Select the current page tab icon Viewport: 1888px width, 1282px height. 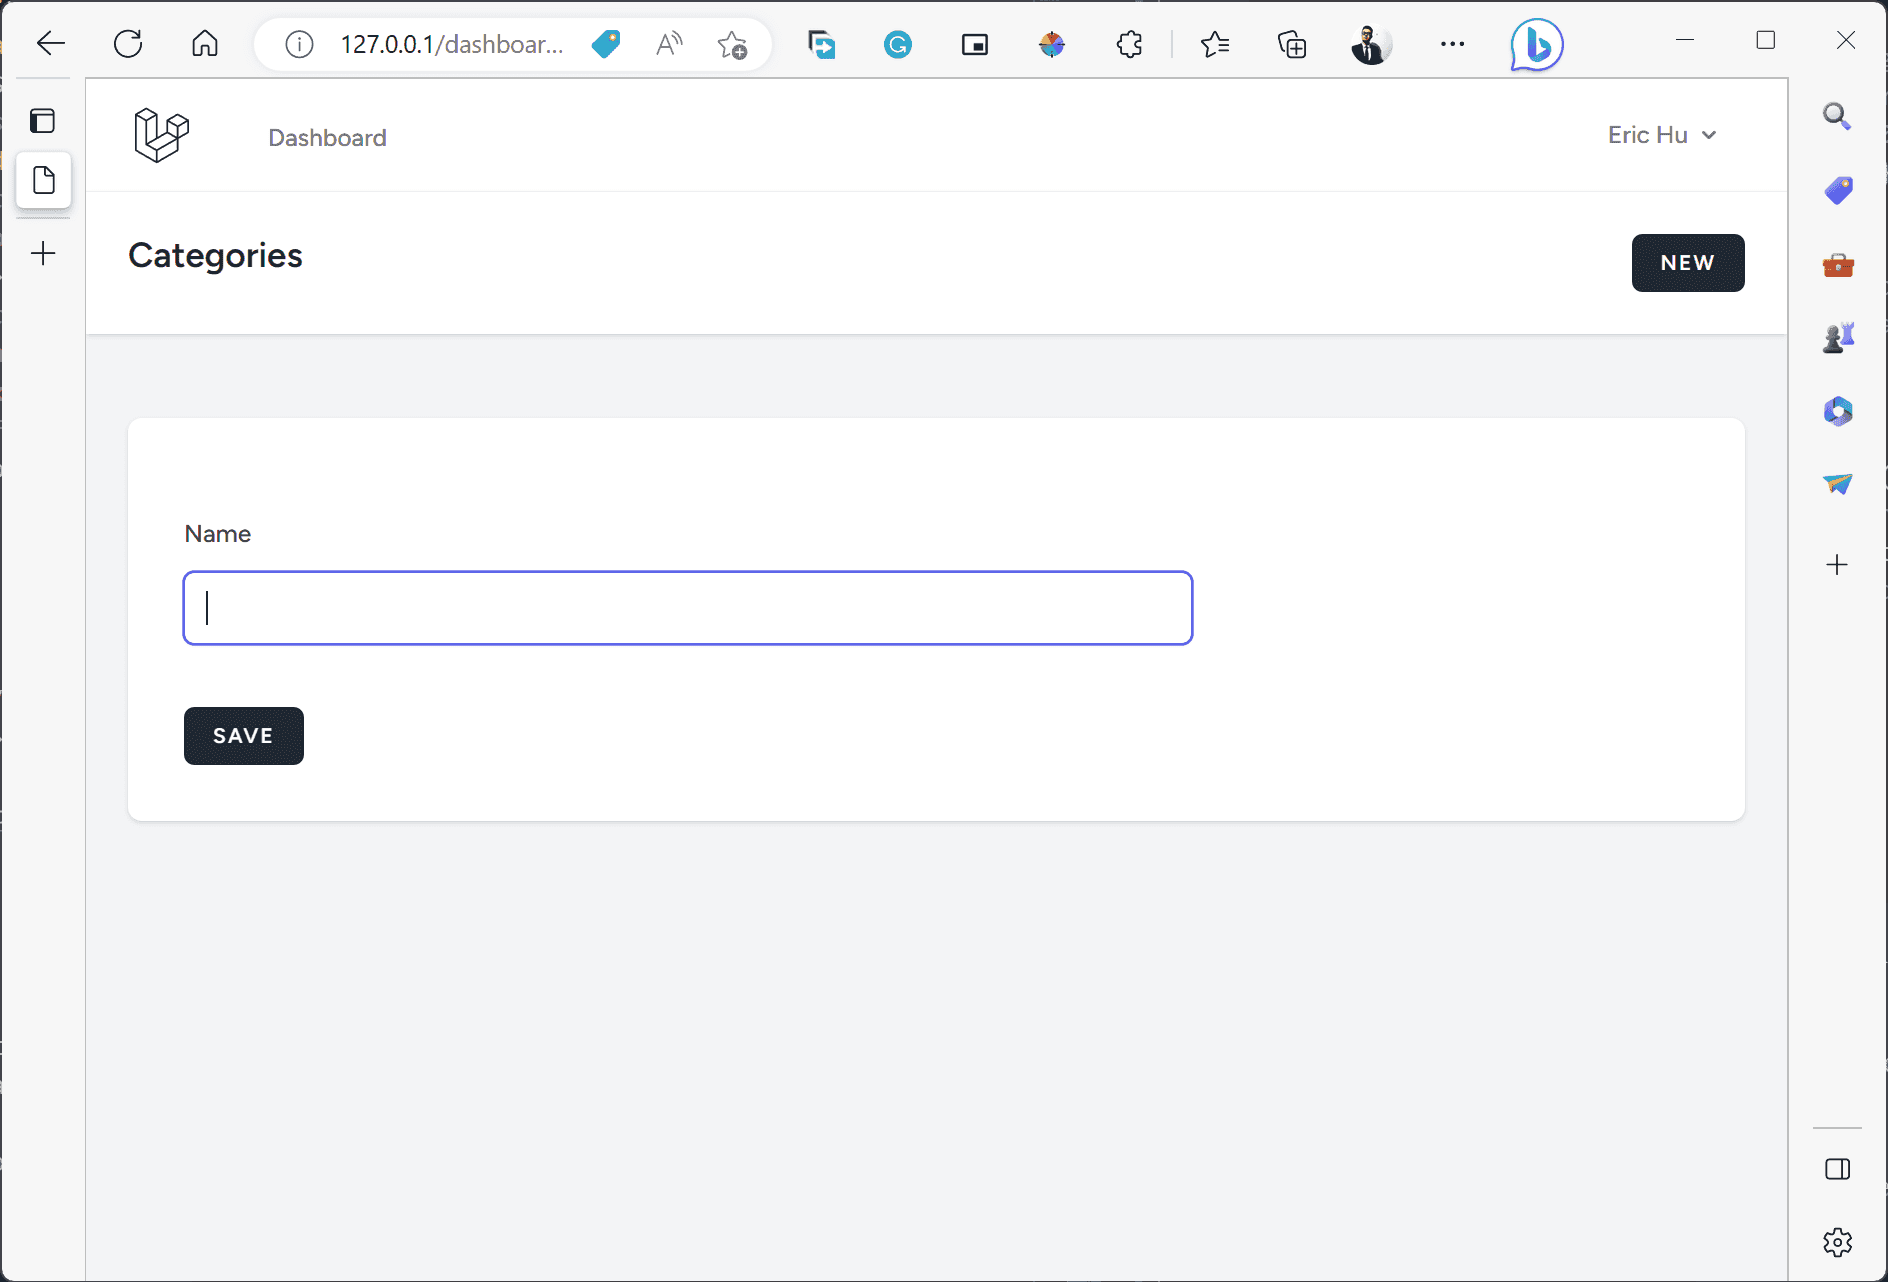44,181
